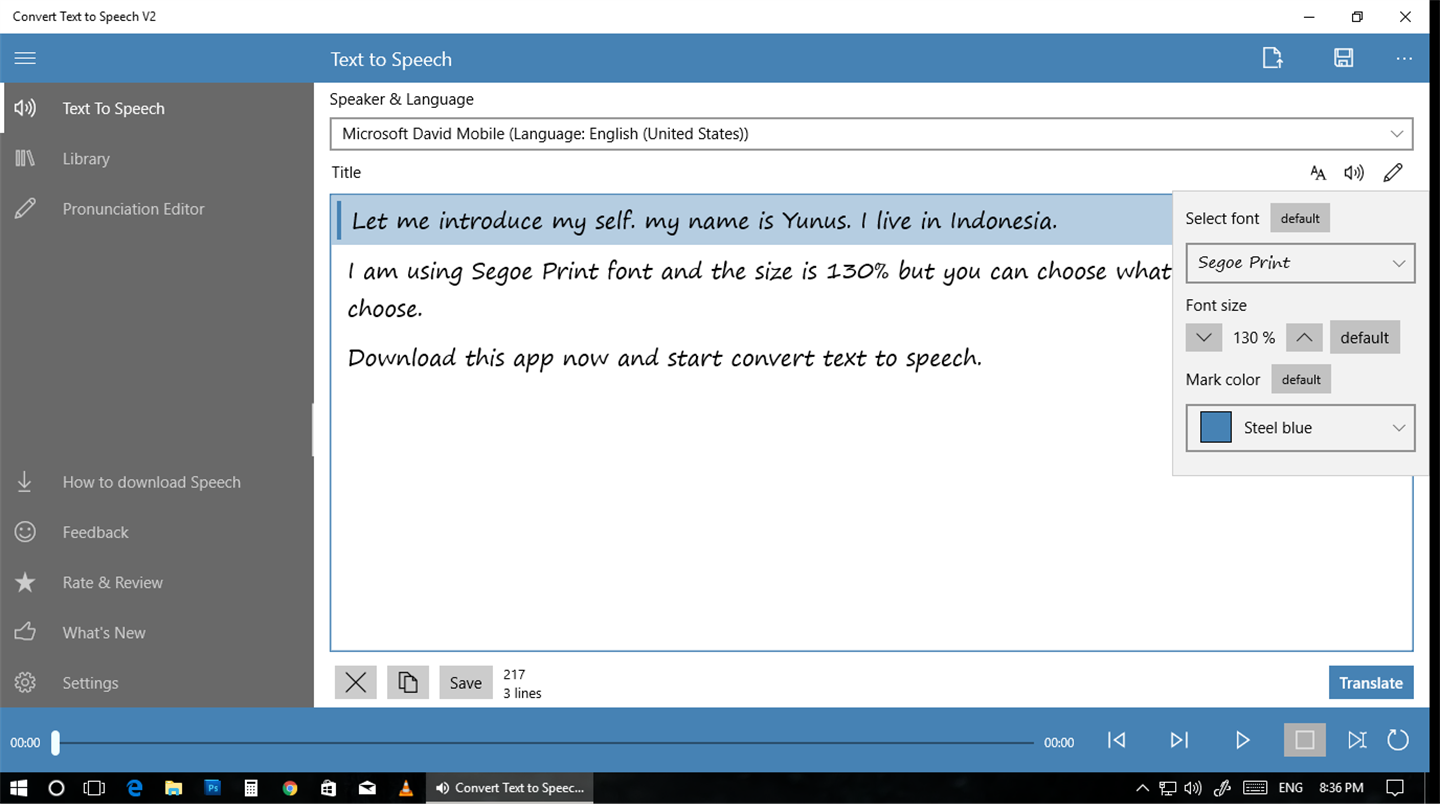The width and height of the screenshot is (1440, 804).
Task: Increase font size with up arrow
Action: 1304,337
